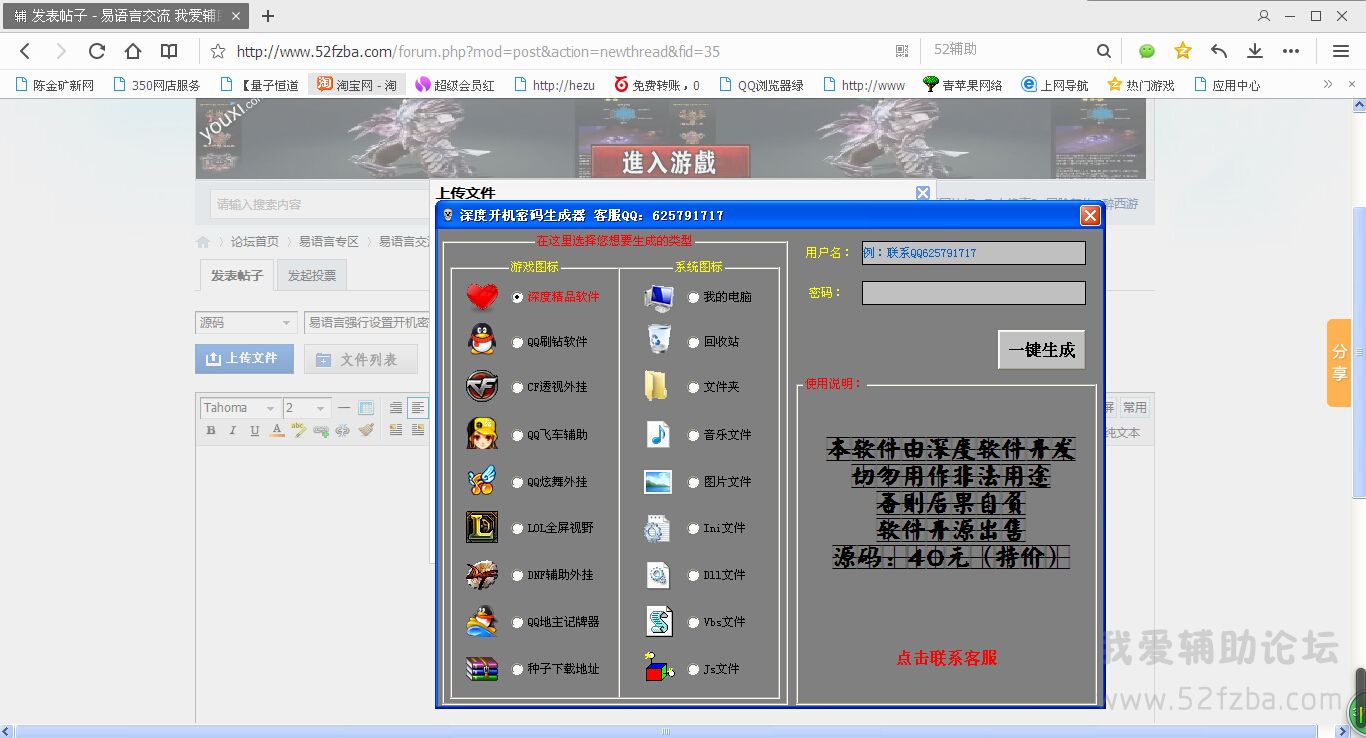Screen dimensions: 1366x738
Task: Click the 一键生成 generate button
Action: (x=1041, y=350)
